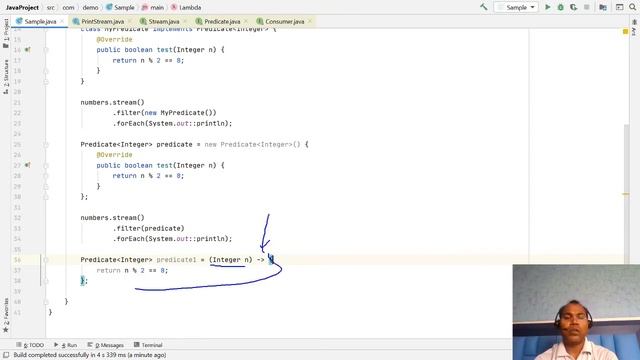This screenshot has height=360, width=640.
Task: Click the override gutter icon on line 16
Action: [27, 50]
